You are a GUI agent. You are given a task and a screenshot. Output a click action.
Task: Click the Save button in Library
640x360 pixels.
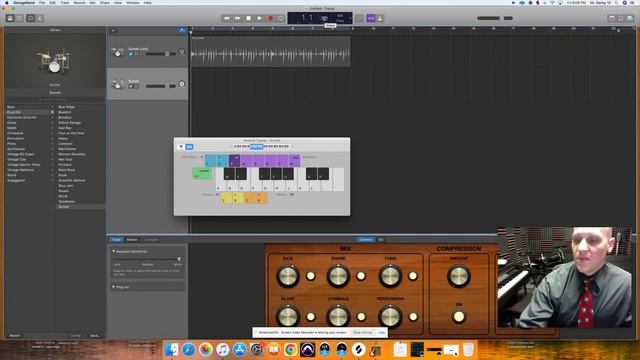point(95,336)
